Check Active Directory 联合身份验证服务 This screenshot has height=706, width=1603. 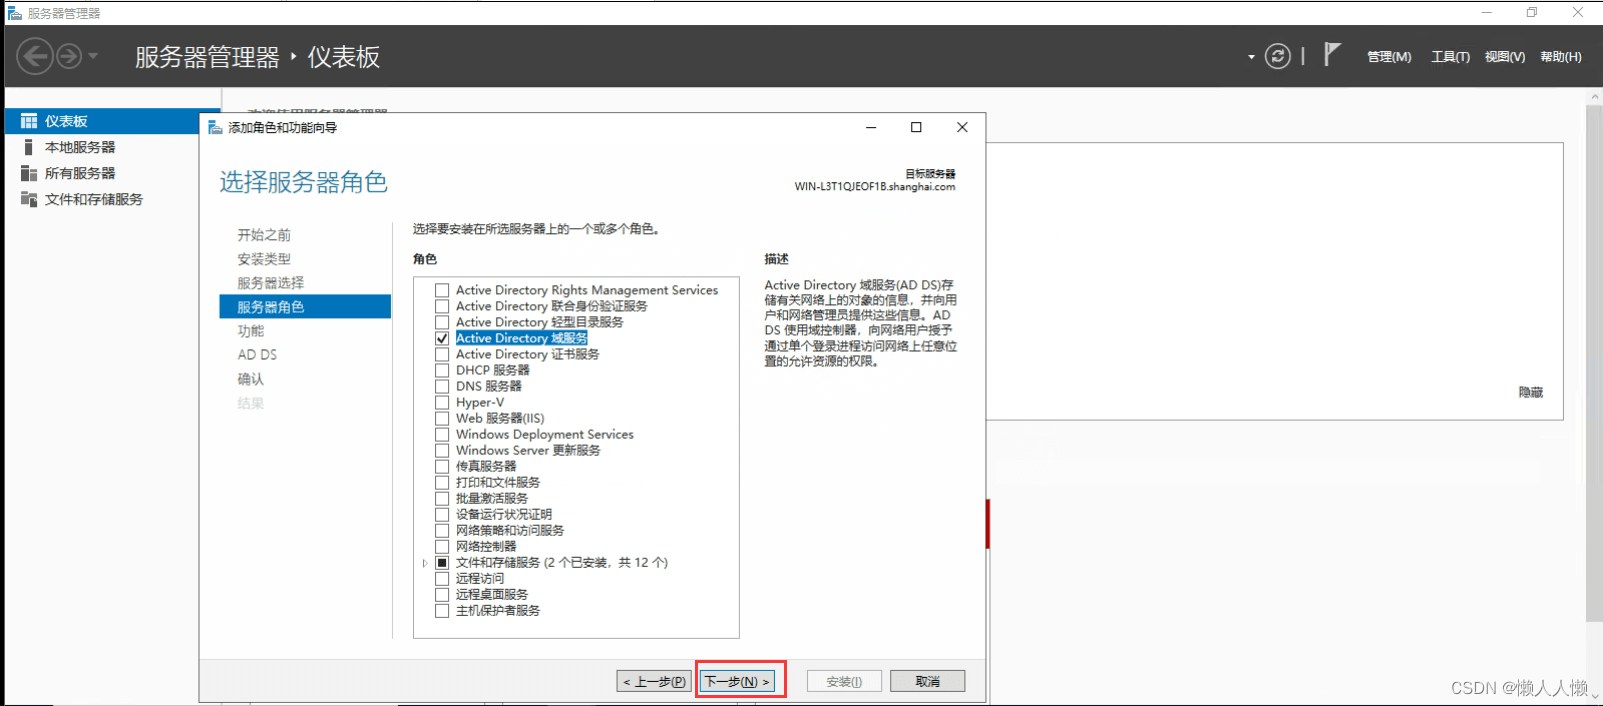coord(442,306)
